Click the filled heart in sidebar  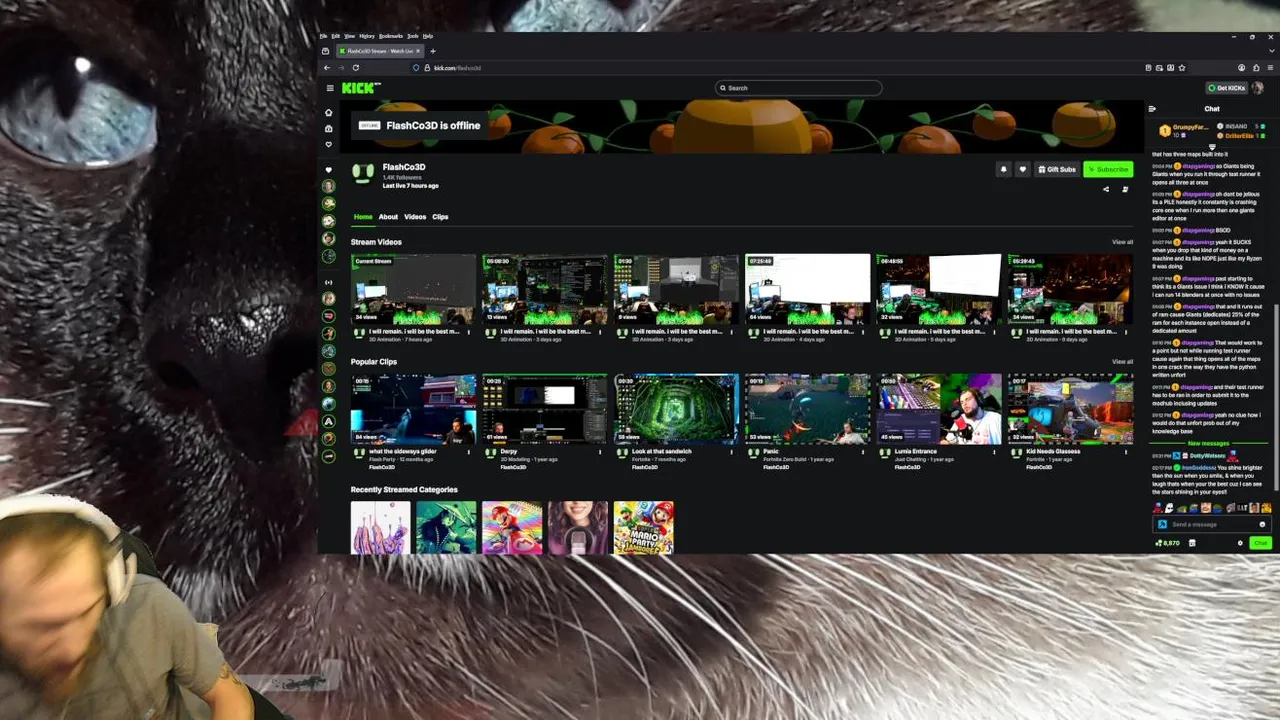[329, 170]
